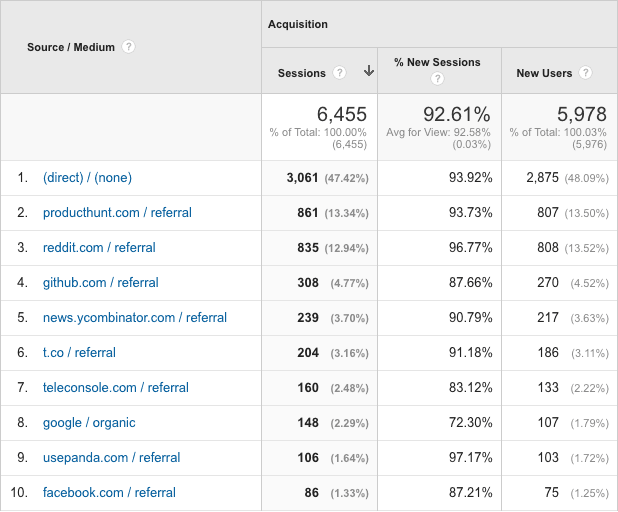View teleconsole.com / referral details

pos(116,388)
